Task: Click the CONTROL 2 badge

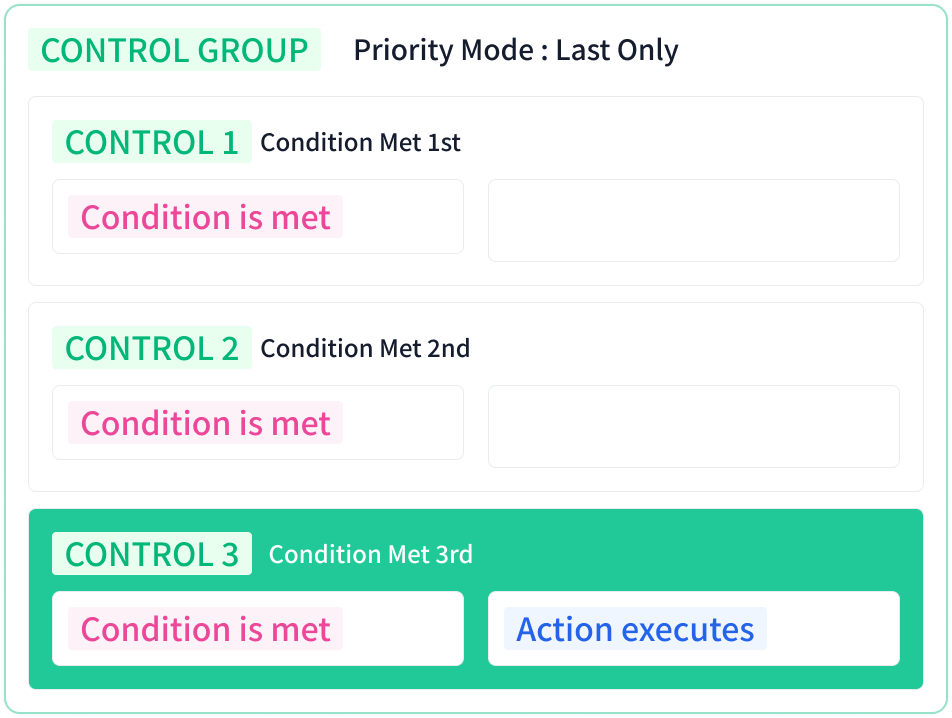Action: pyautogui.click(x=152, y=348)
